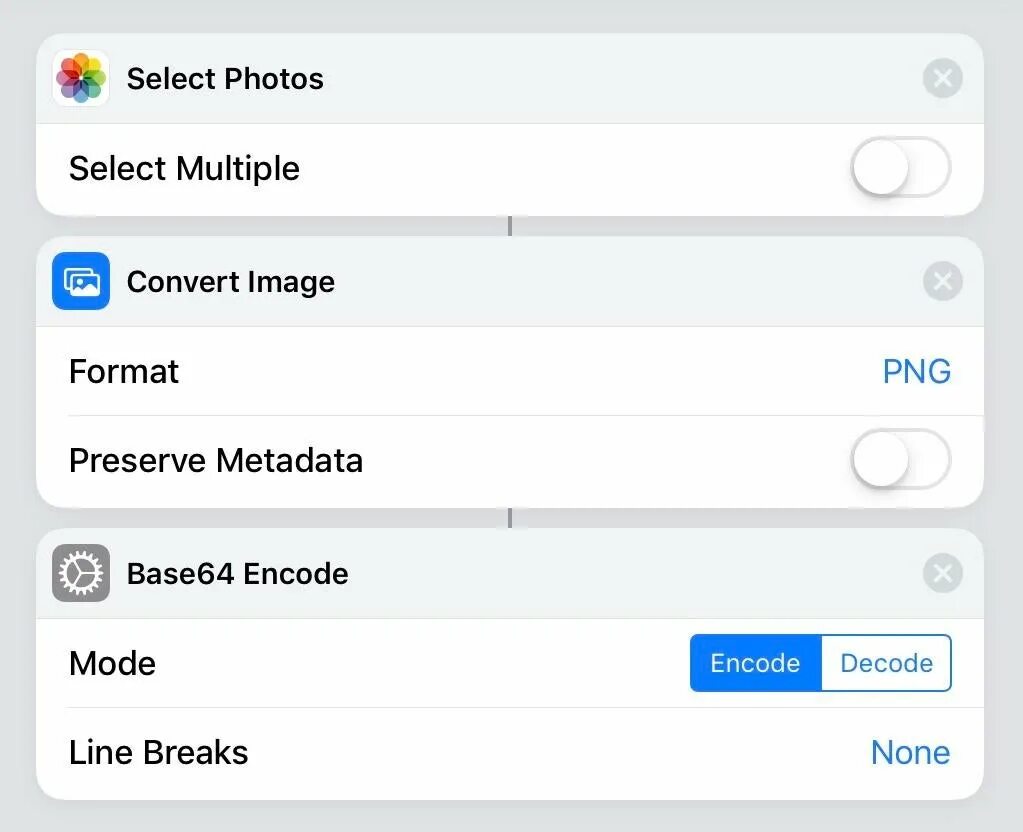Click the Select Multiple label text
This screenshot has height=832, width=1023.
coord(184,169)
